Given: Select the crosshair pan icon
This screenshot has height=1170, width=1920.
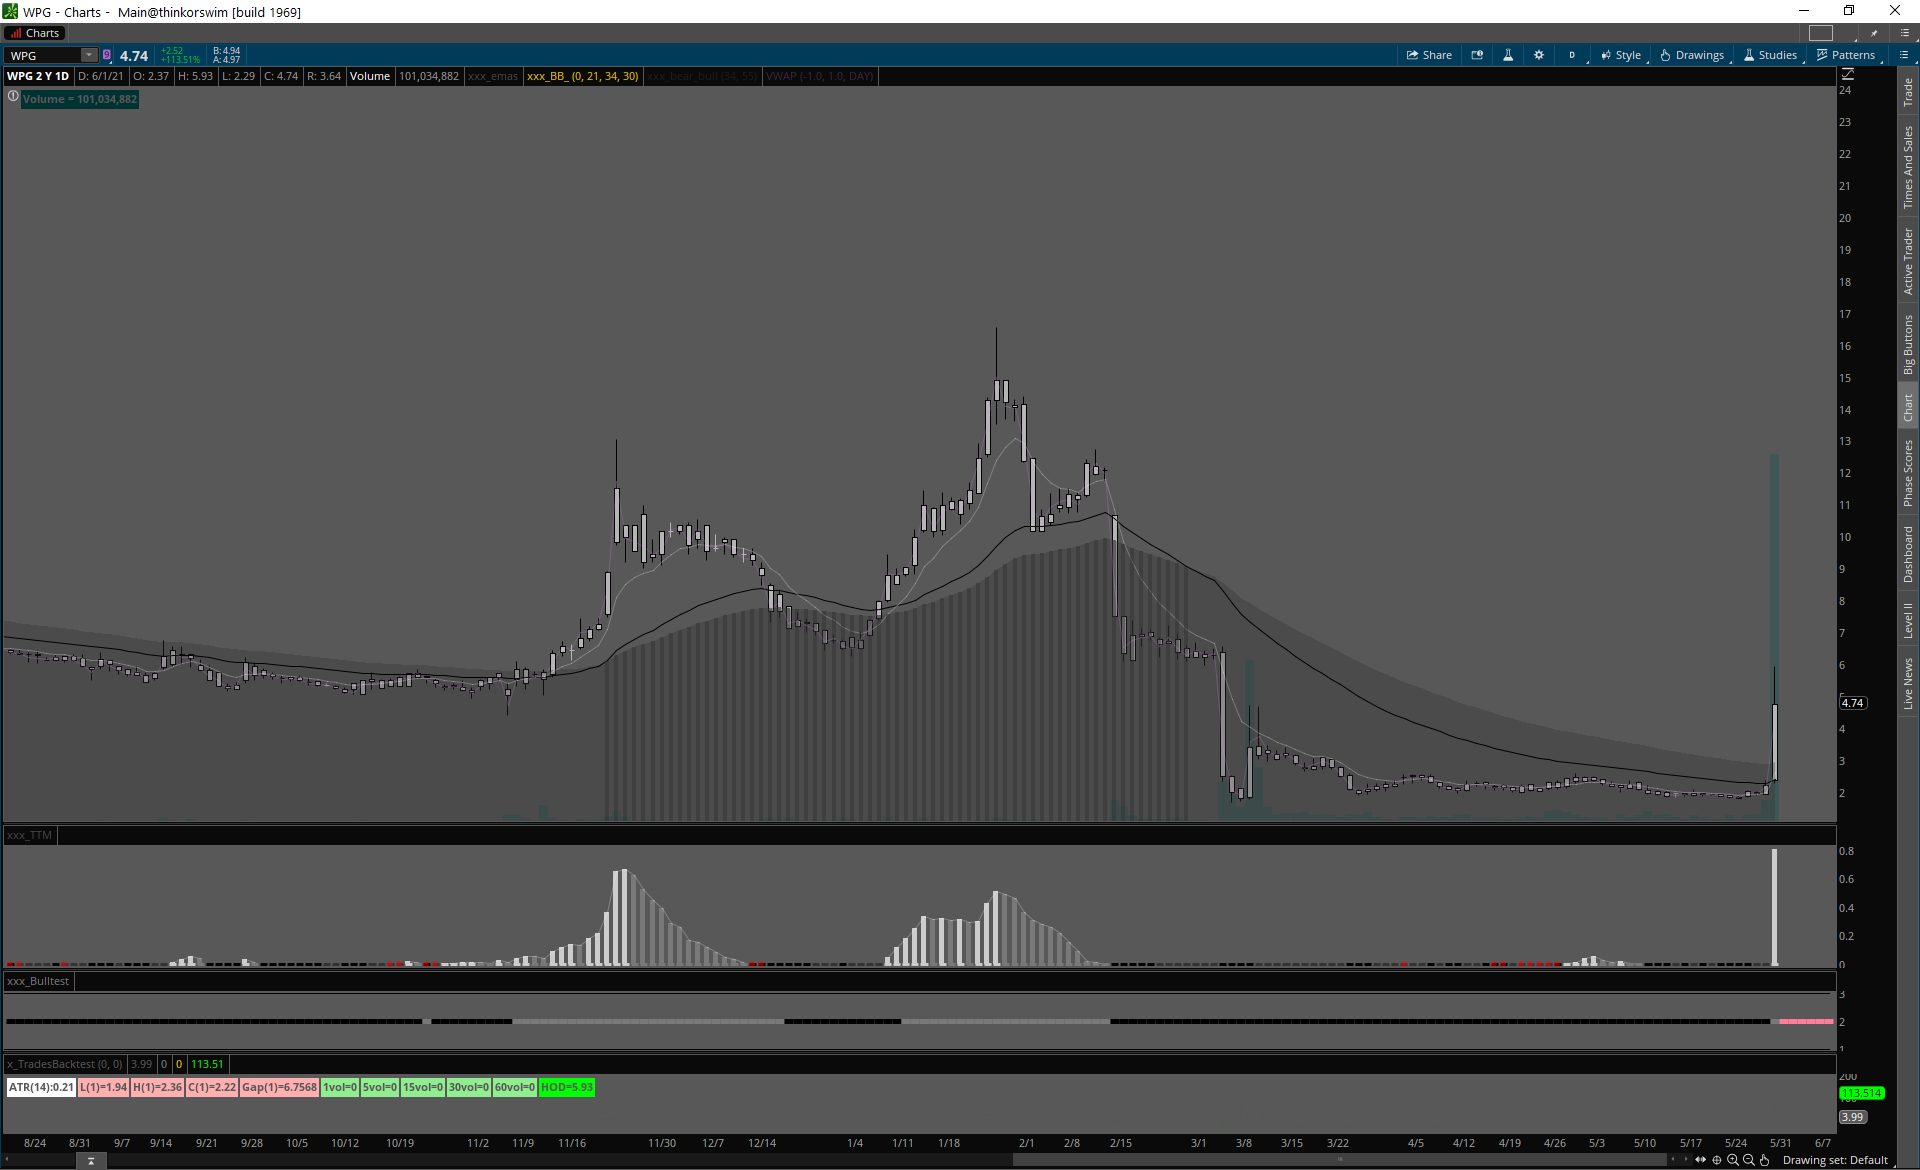Looking at the screenshot, I should [1717, 1160].
